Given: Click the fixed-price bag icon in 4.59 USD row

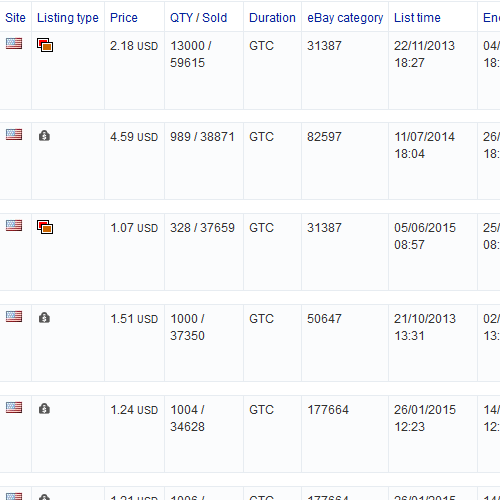Looking at the screenshot, I should pos(44,135).
